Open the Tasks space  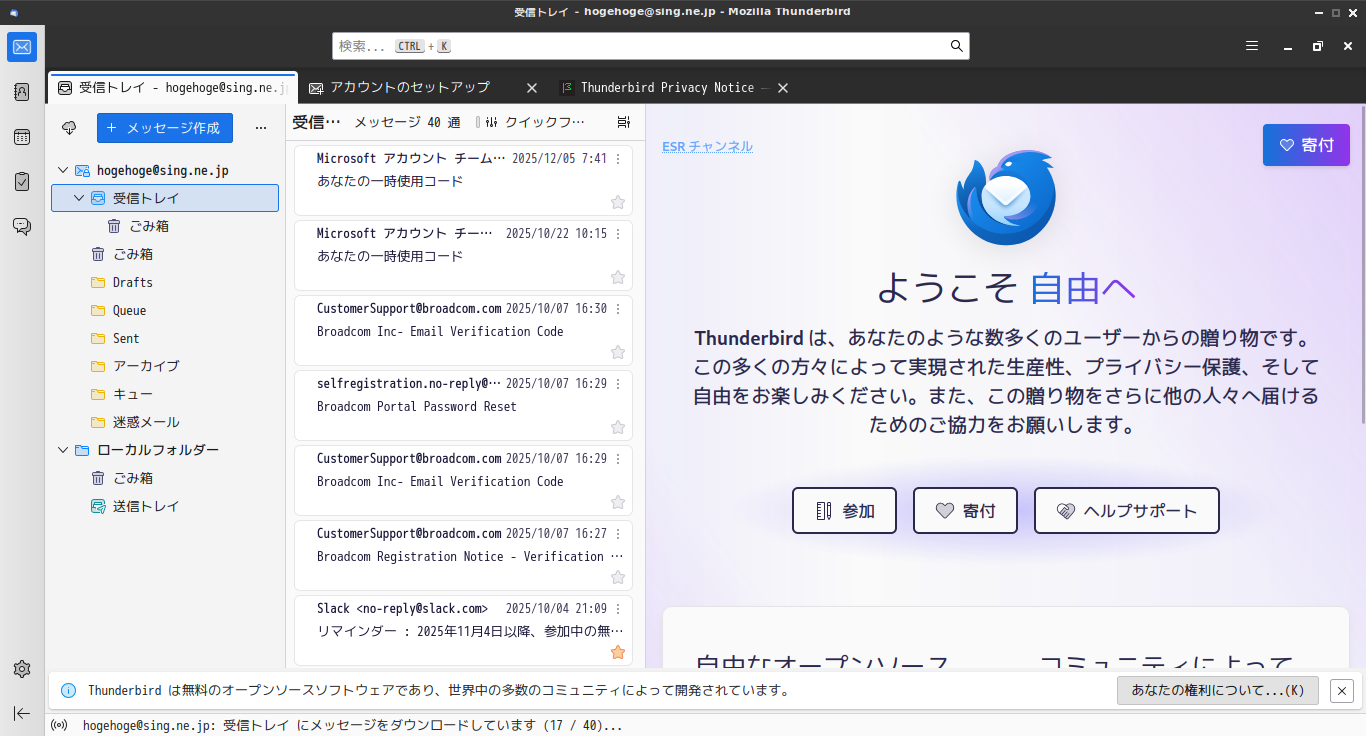coord(22,182)
